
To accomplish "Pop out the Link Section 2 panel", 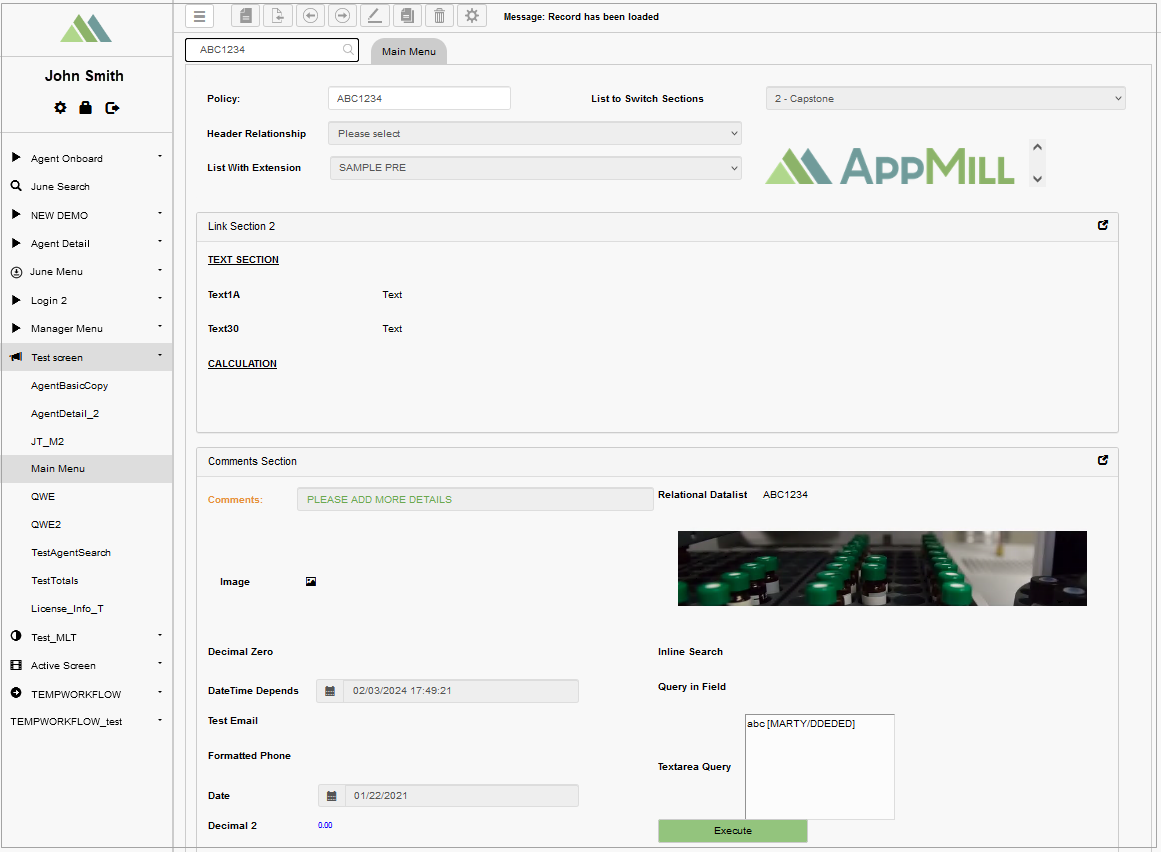I will (x=1103, y=225).
